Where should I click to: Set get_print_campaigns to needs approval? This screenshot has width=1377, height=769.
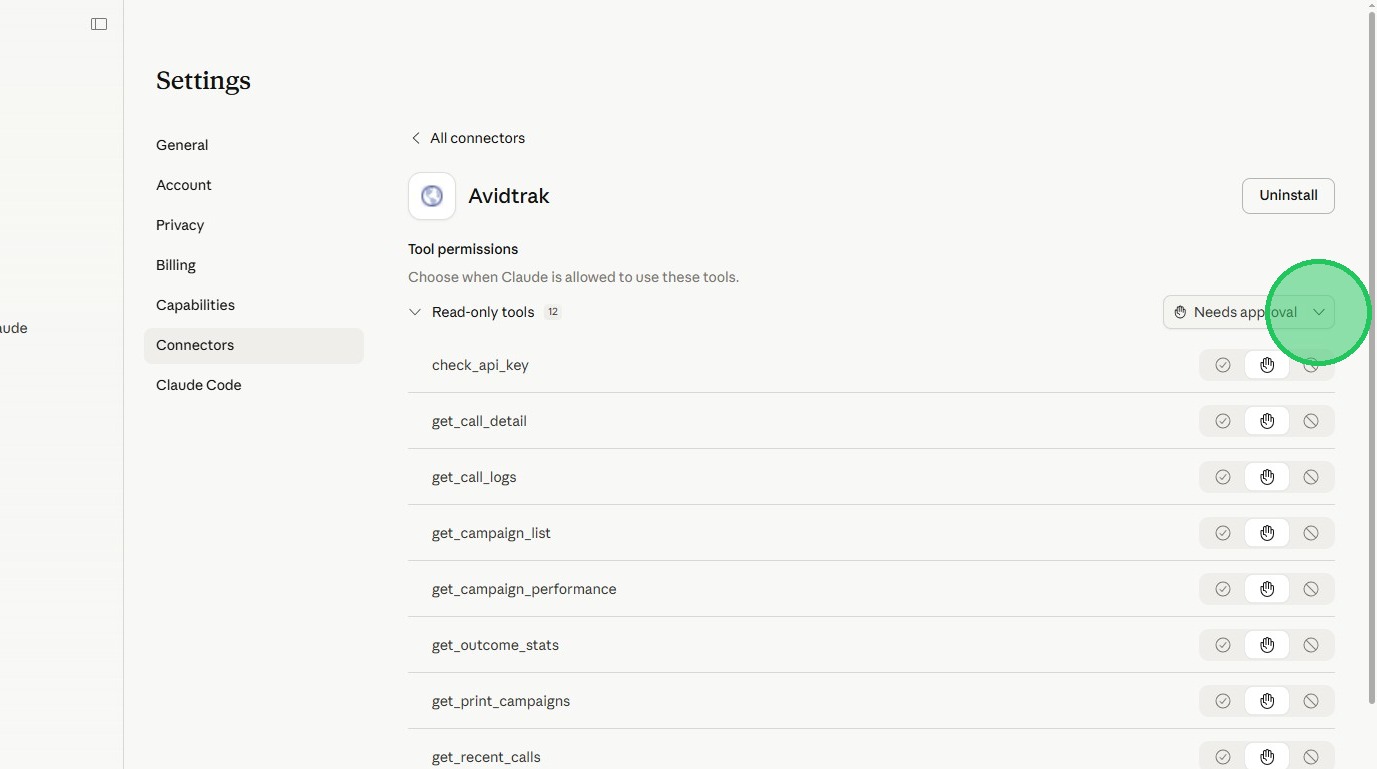[x=1267, y=701]
